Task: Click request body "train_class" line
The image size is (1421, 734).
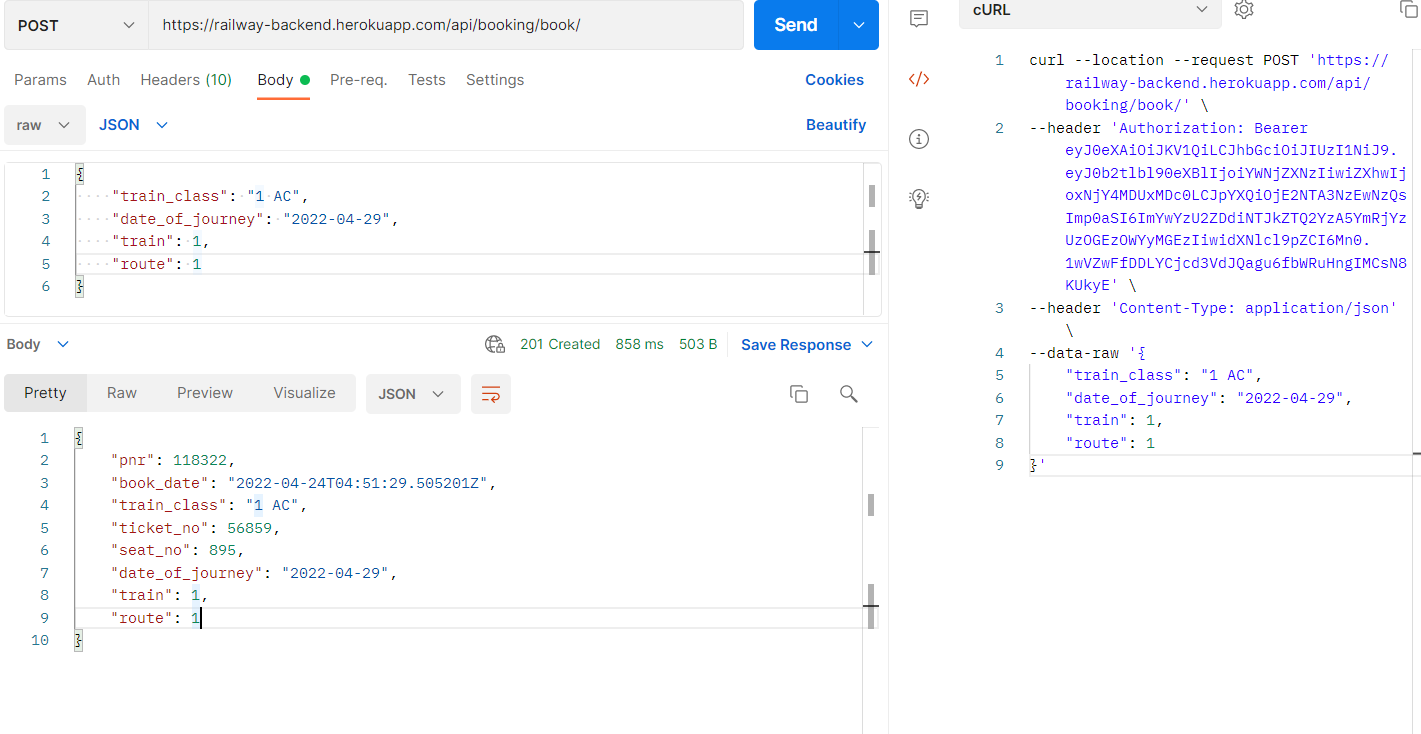Action: click(x=212, y=196)
